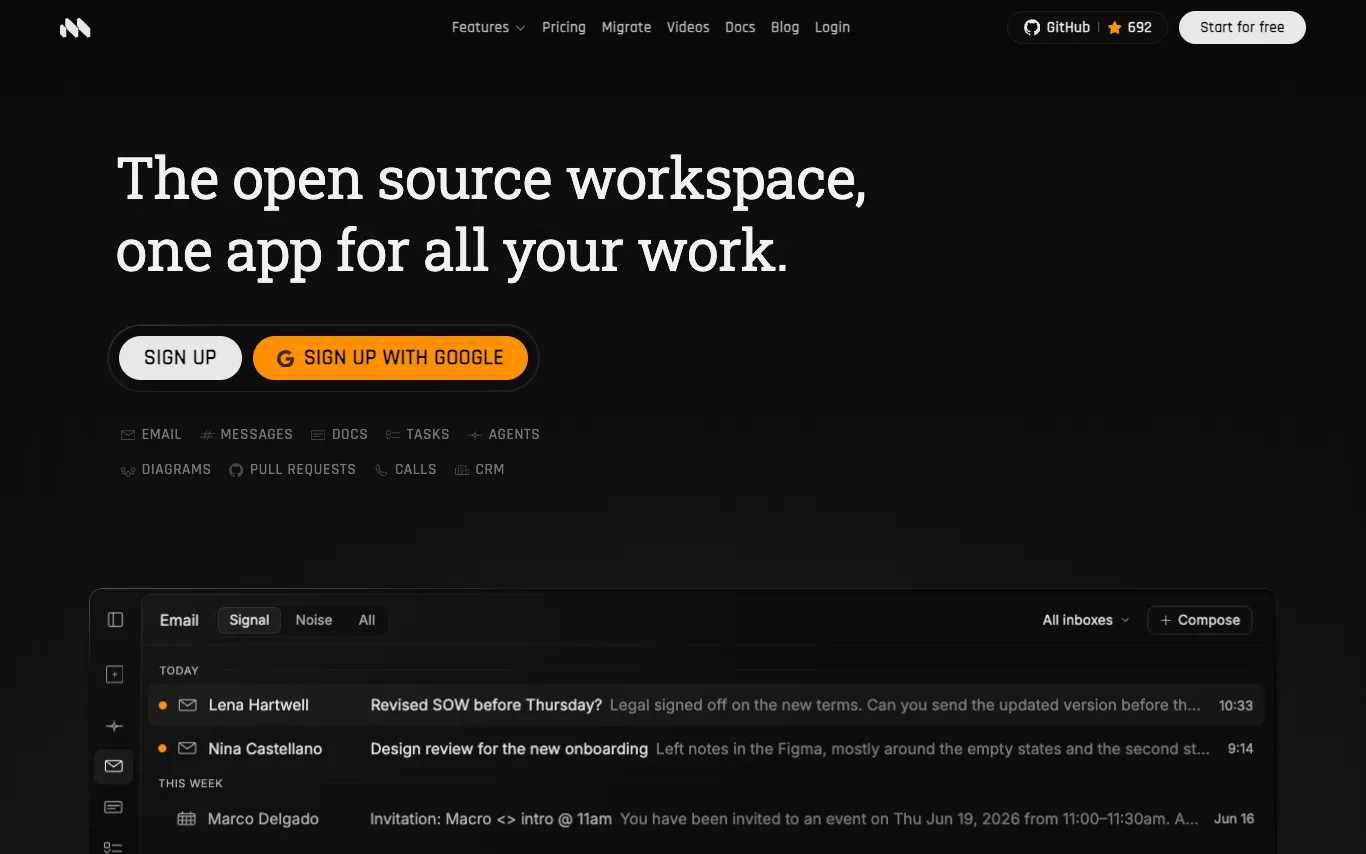The image size is (1366, 854).
Task: Switch to the Signal tab
Action: coord(249,620)
